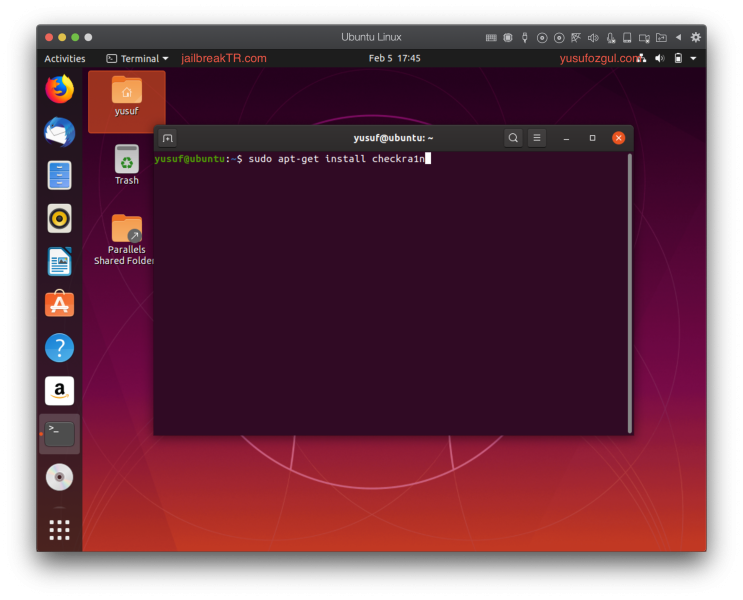Launch the Amazon dock shortcut

pos(60,391)
